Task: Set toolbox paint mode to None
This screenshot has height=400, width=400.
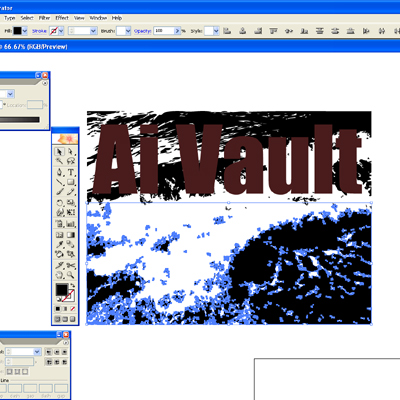Action: [72, 309]
